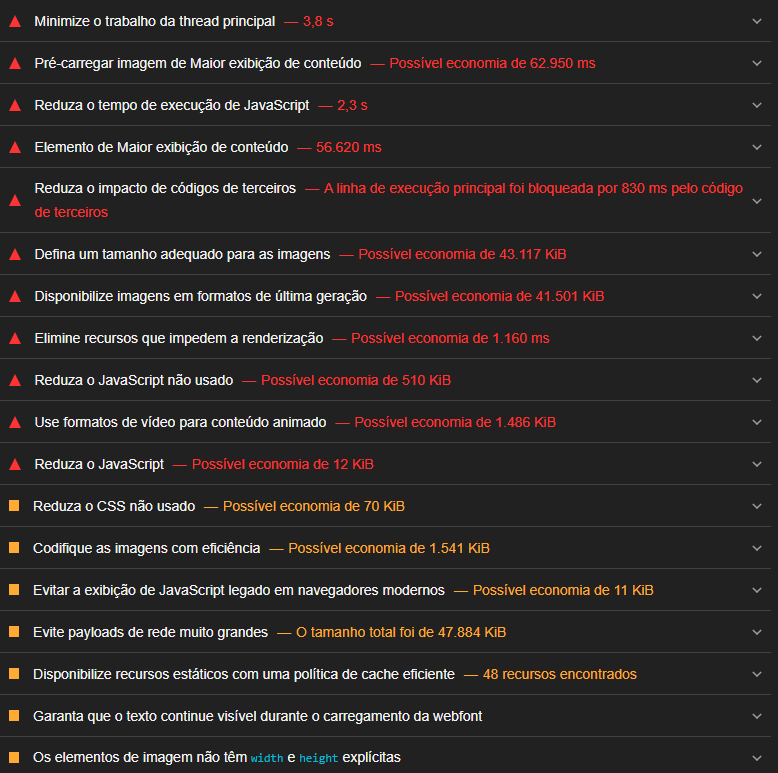Open chevron for 'Use formatos de vídeo para conteúdo animado'

click(757, 422)
